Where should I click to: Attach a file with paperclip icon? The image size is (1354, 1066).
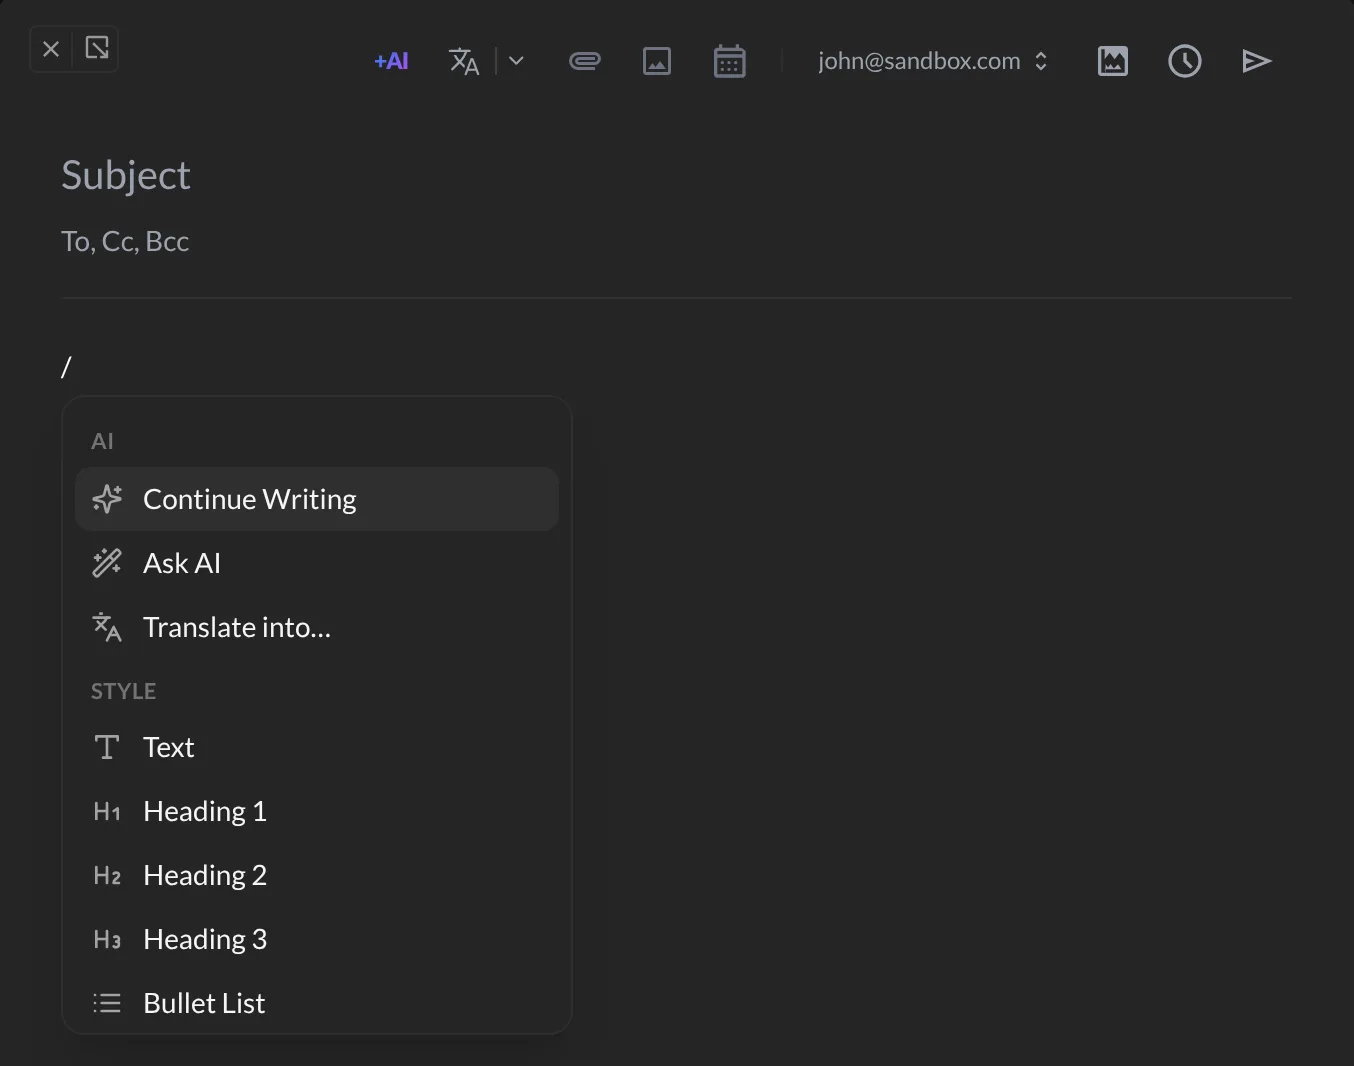585,61
